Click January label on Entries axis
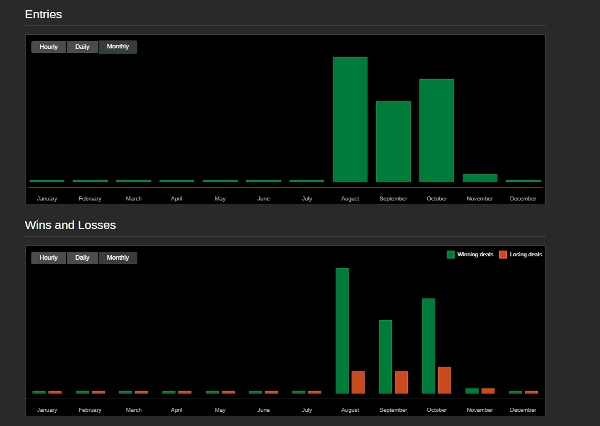600x426 pixels. pos(47,199)
